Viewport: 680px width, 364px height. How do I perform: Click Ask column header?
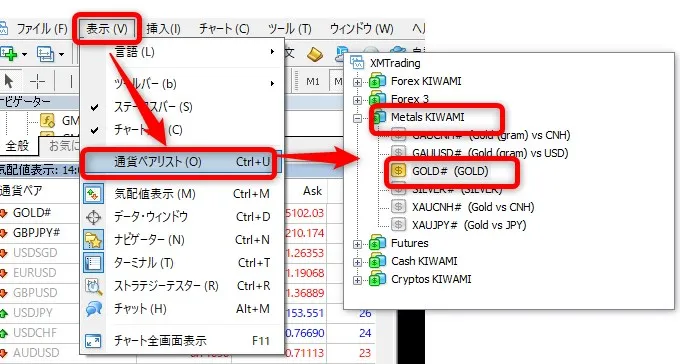(x=312, y=191)
